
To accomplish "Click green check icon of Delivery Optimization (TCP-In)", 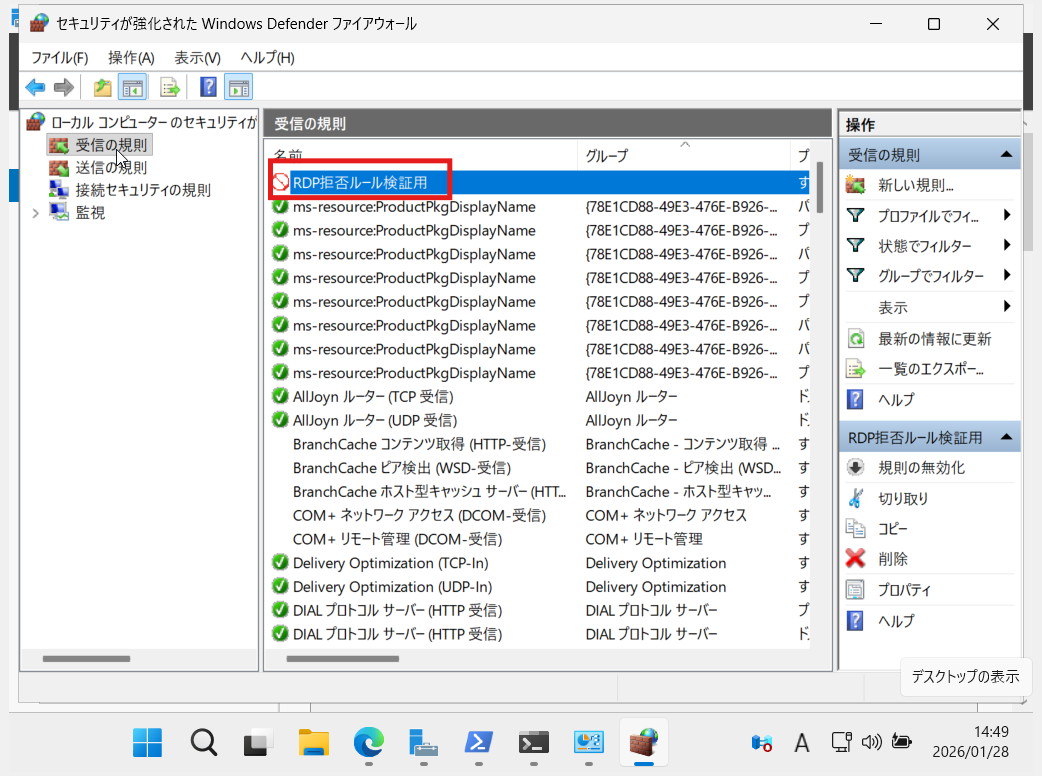I will (280, 563).
